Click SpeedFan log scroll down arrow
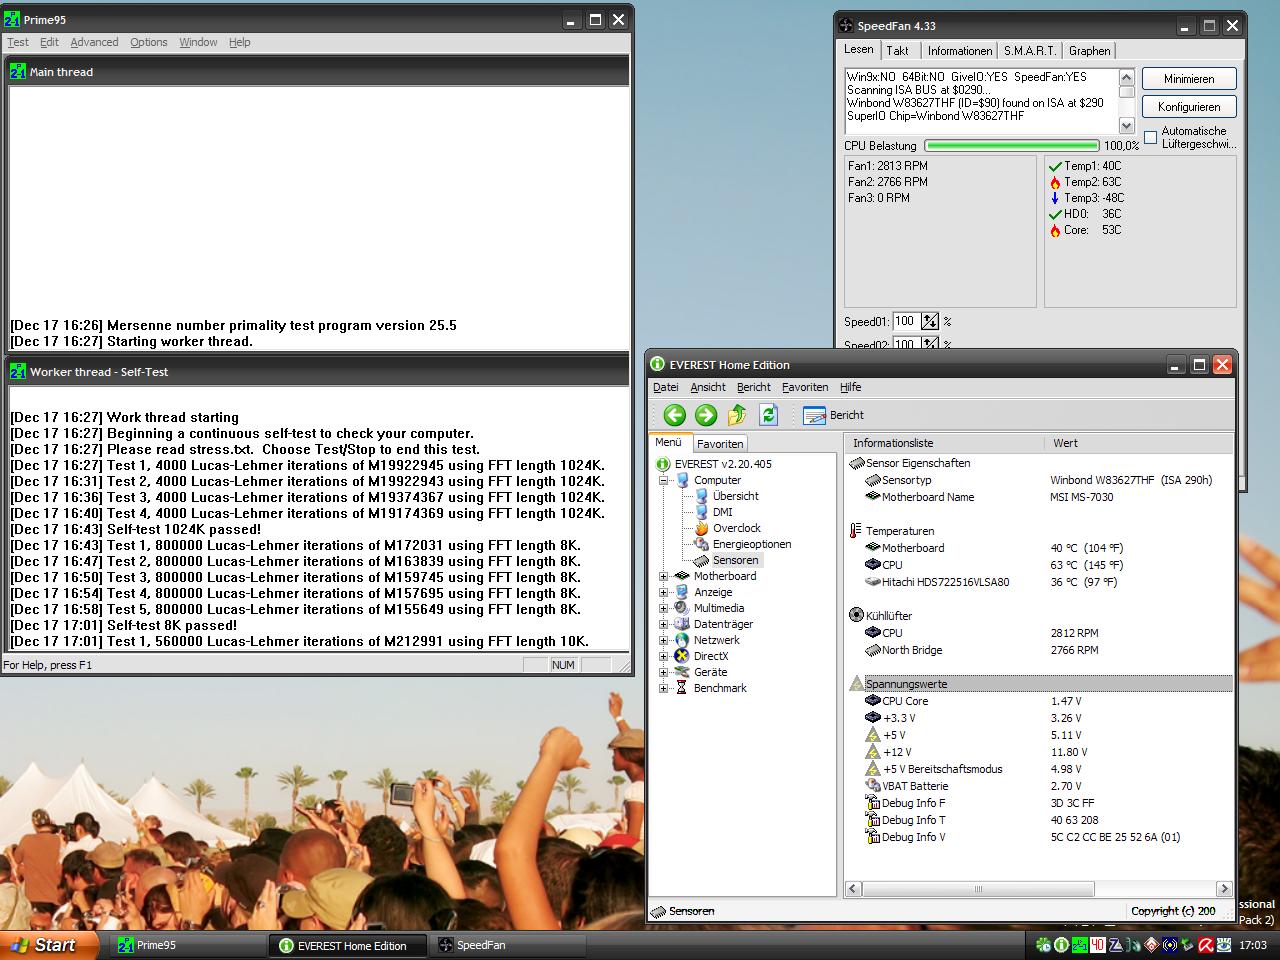The height and width of the screenshot is (960, 1280). click(1127, 126)
